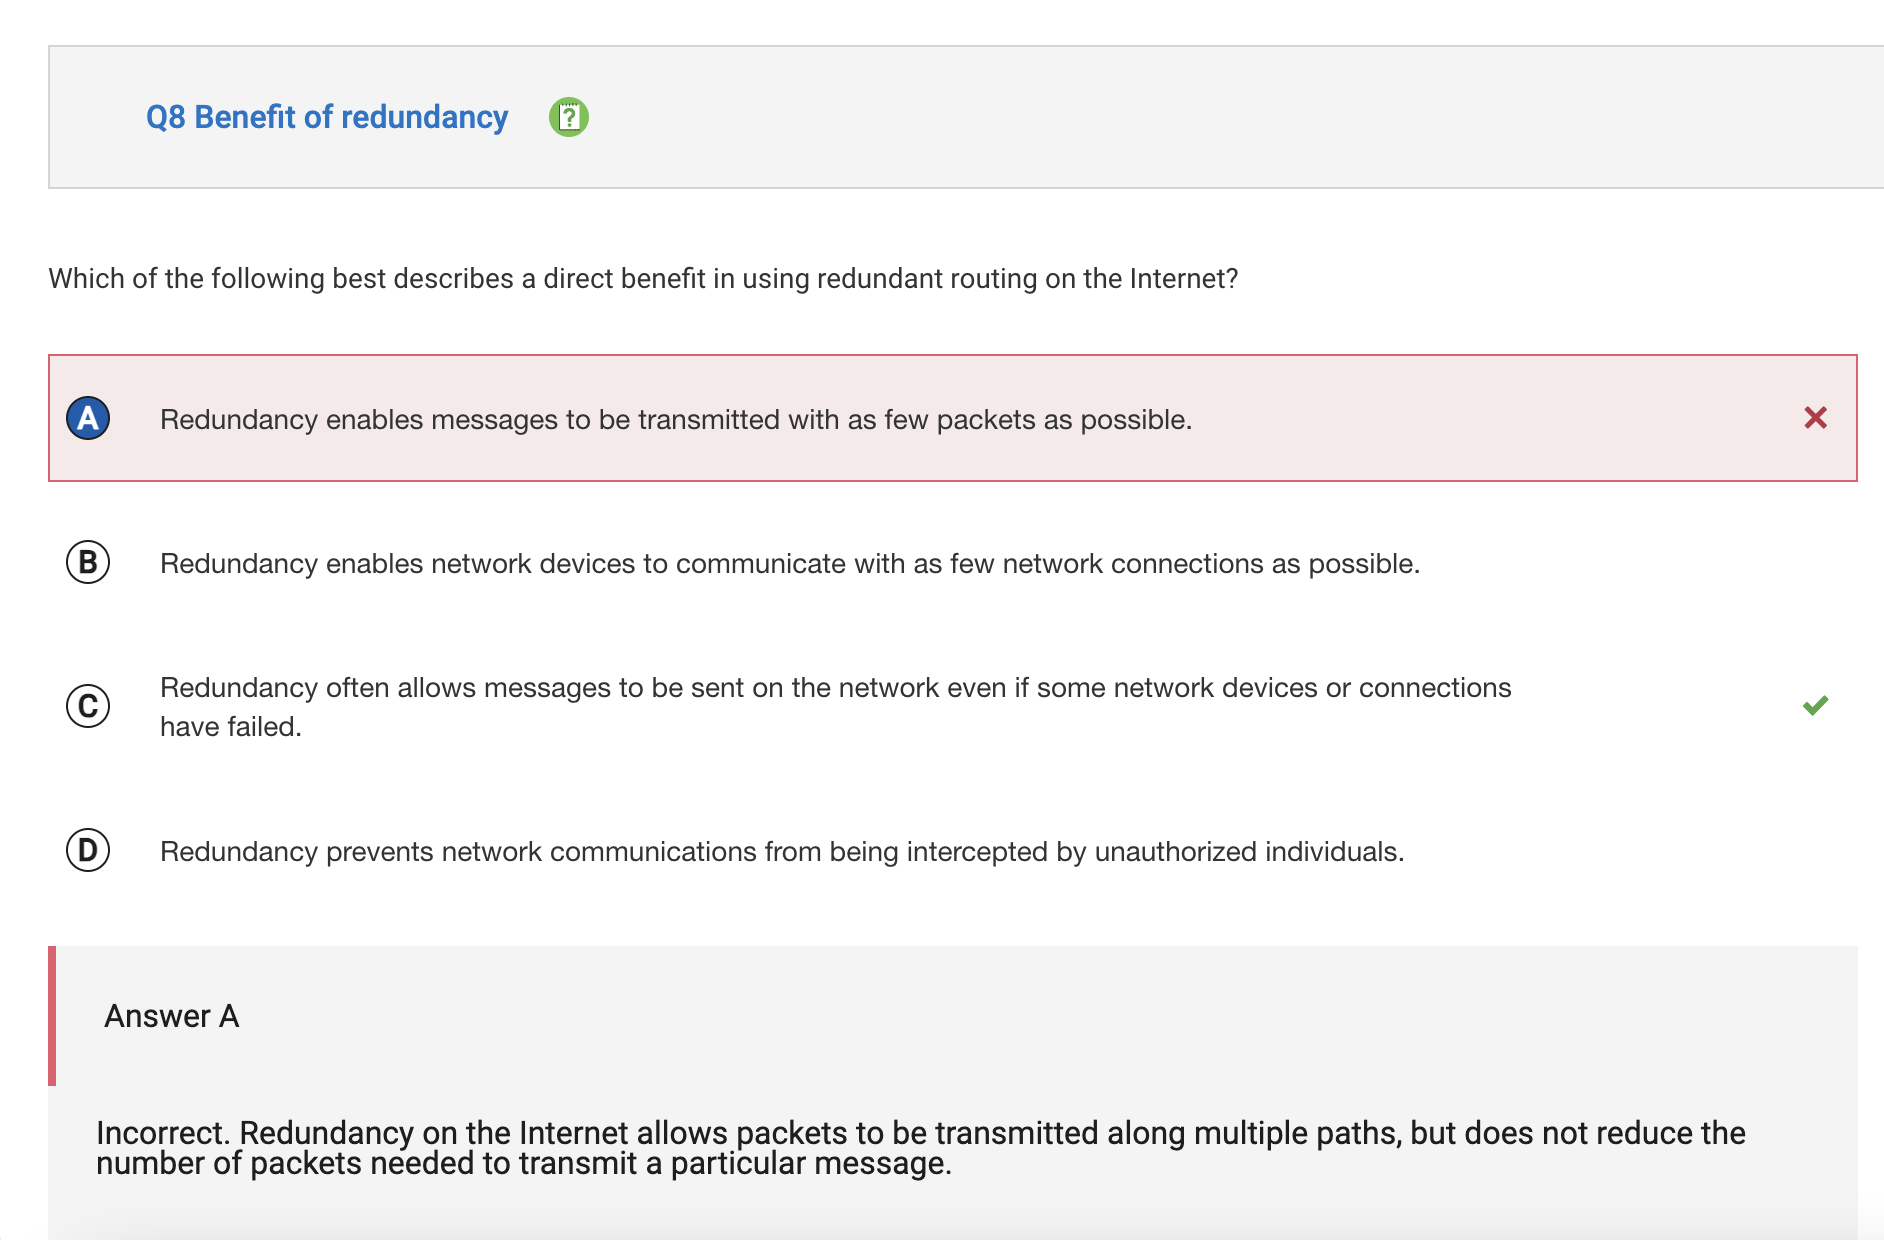
Task: Select answer choice A radio circle
Action: coord(88,418)
